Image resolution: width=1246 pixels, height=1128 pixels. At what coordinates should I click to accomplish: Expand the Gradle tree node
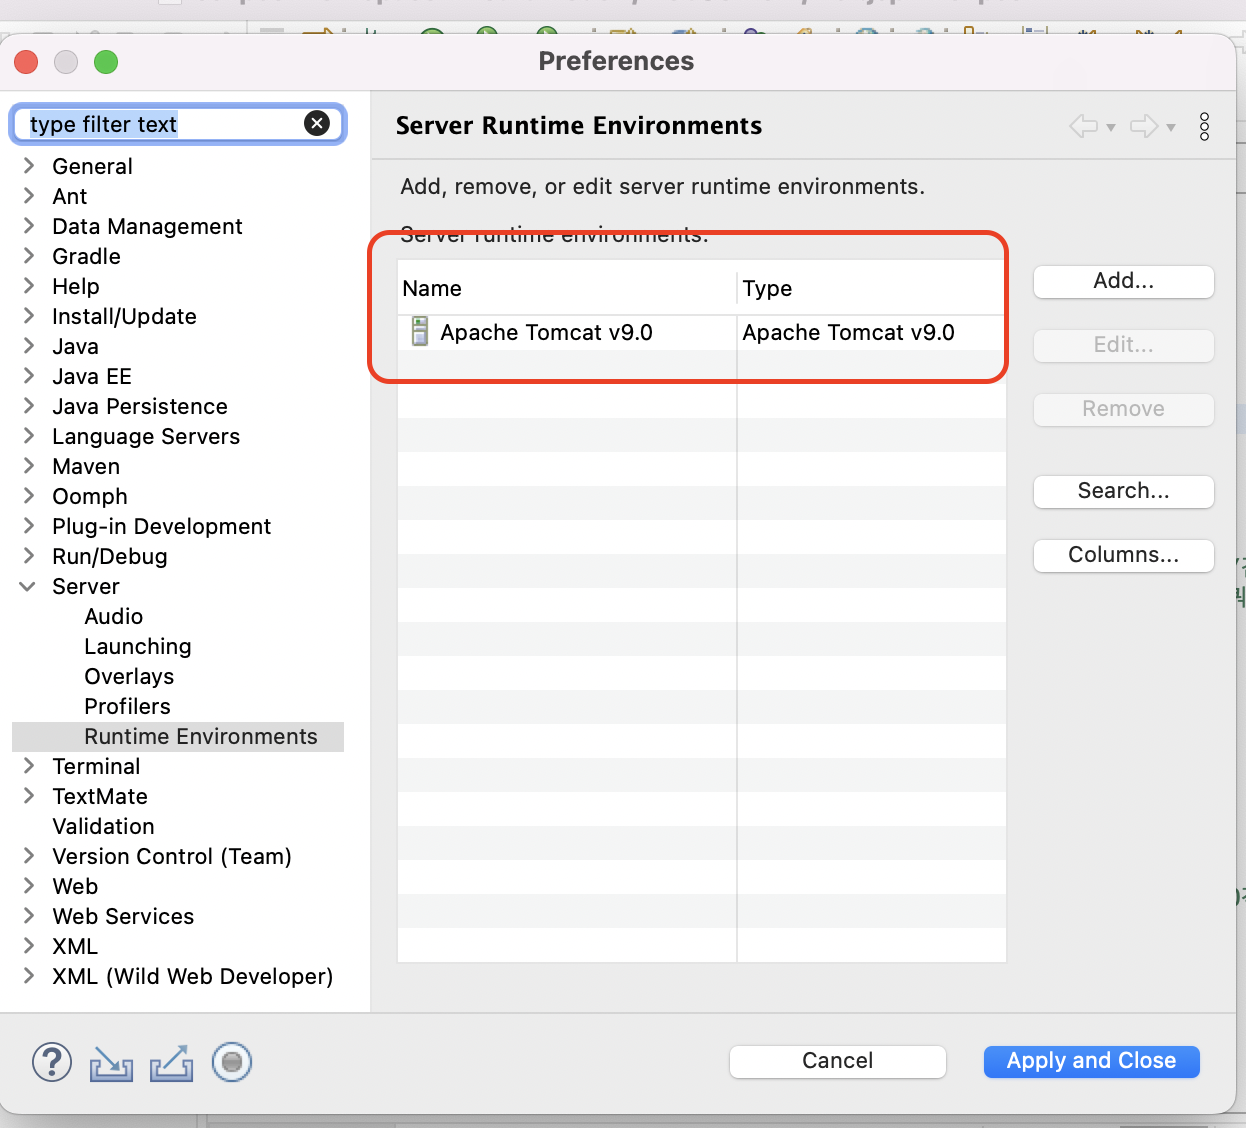[x=29, y=255]
